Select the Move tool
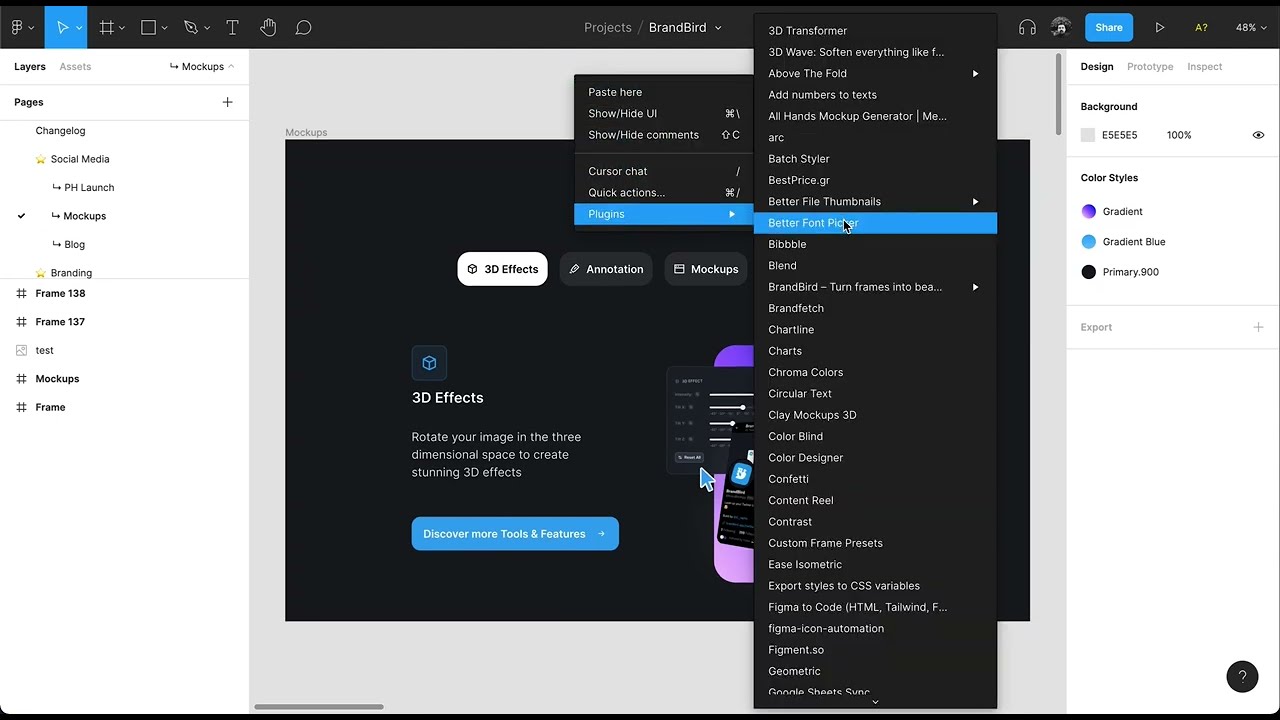Screen dimensions: 1280x720 [x=62, y=28]
